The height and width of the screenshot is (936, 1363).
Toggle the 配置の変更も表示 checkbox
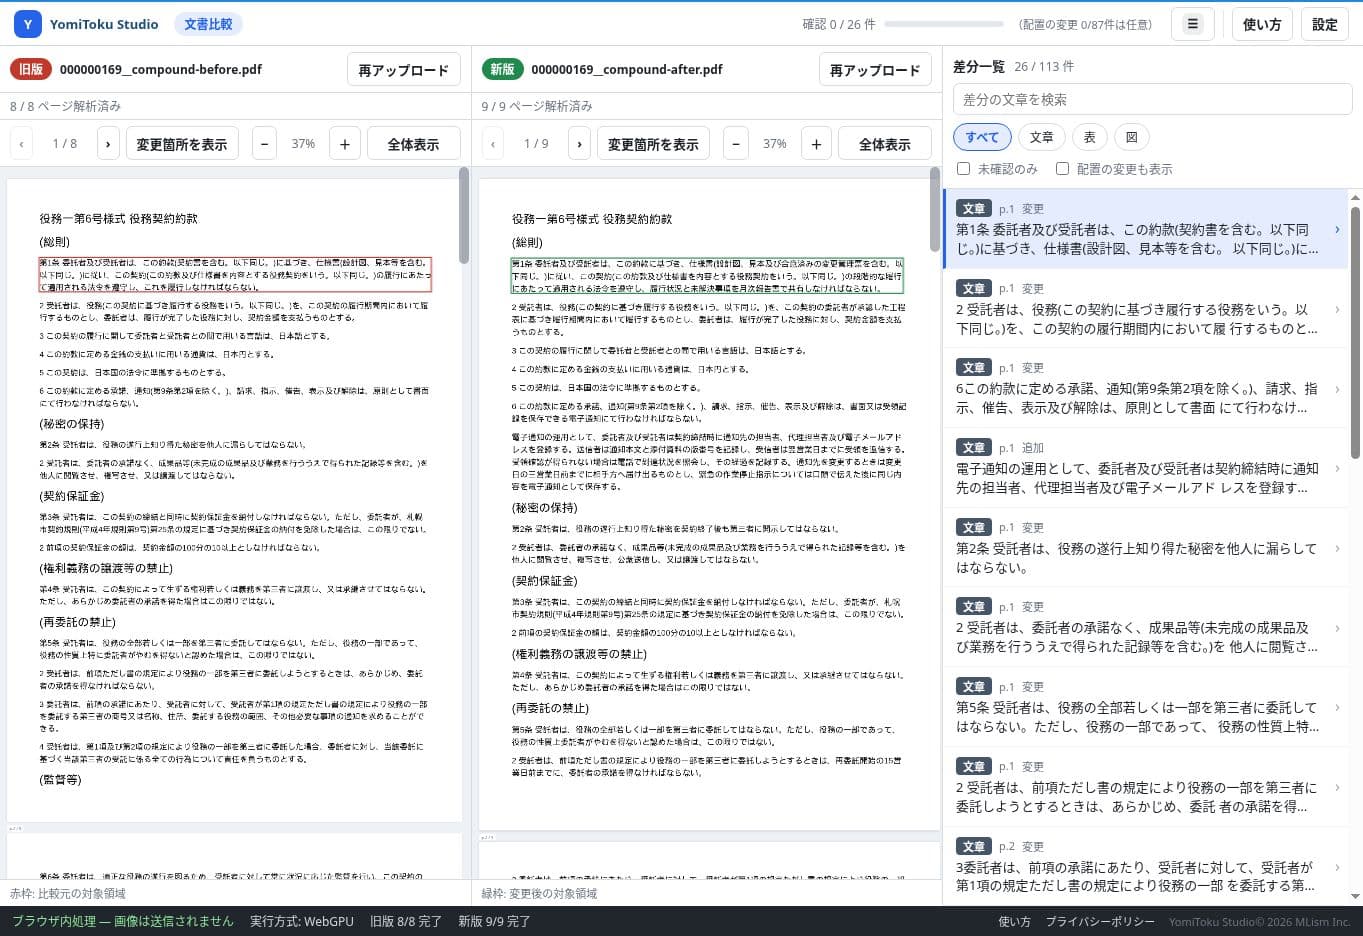pos(1062,169)
